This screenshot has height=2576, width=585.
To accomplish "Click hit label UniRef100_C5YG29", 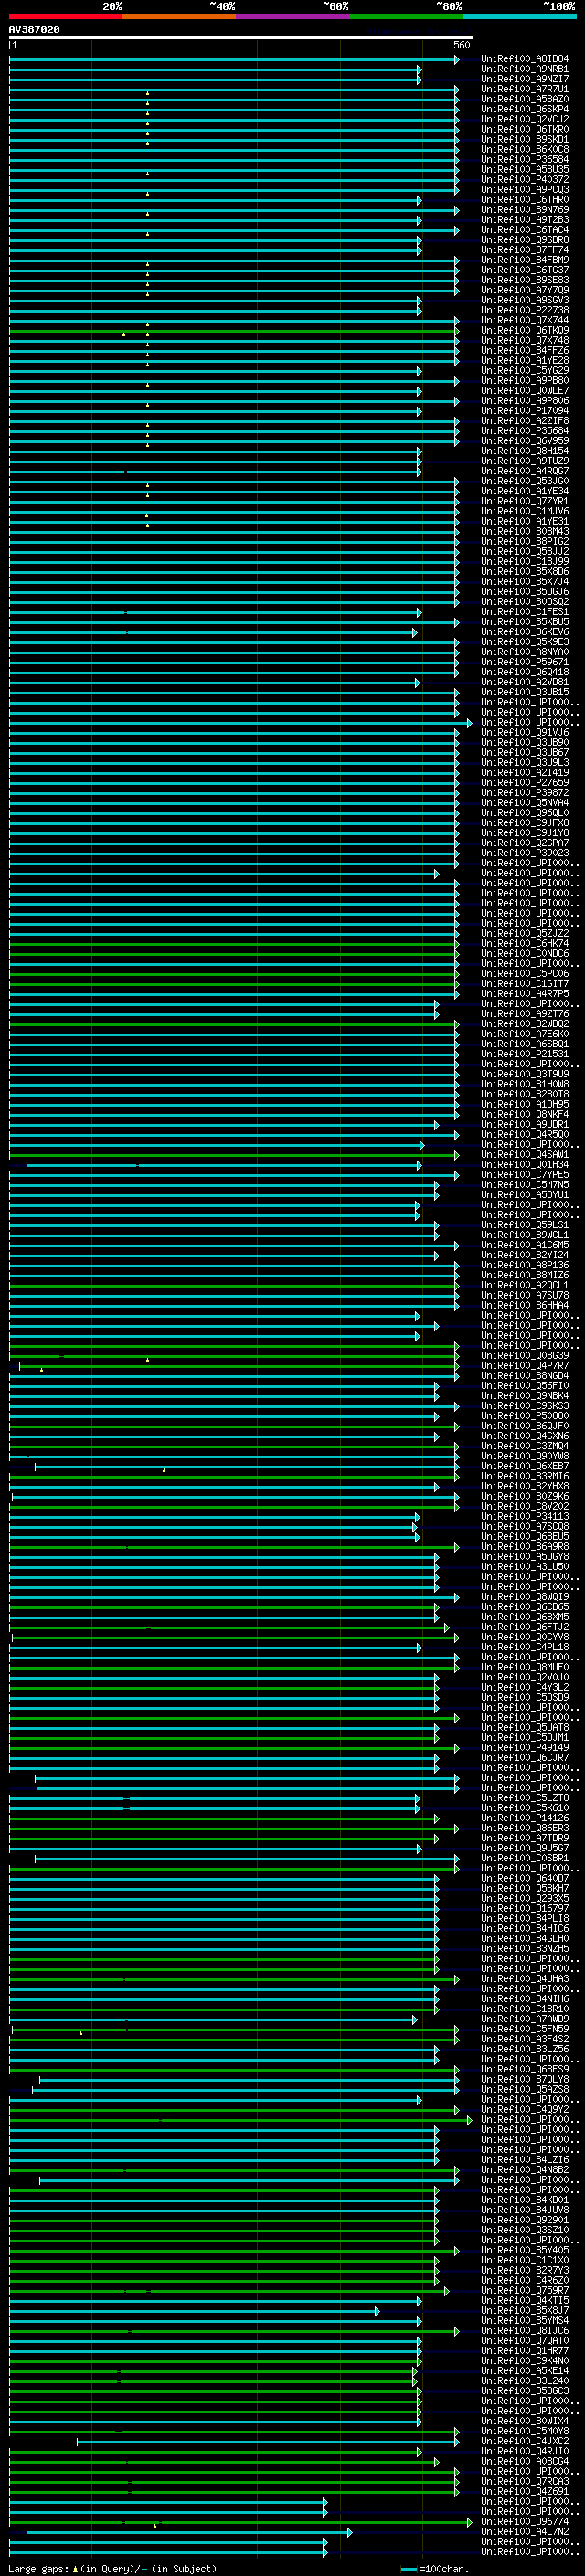I will click(x=525, y=370).
